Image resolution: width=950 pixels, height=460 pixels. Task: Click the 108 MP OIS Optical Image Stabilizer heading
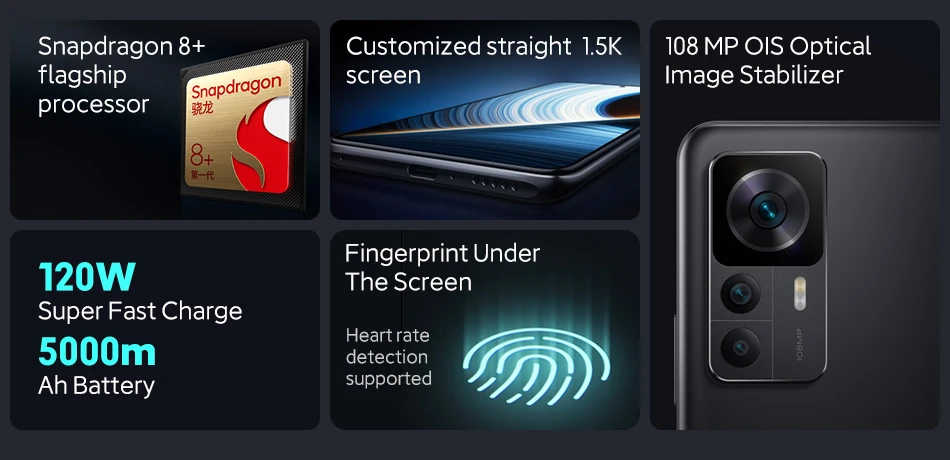click(x=768, y=61)
